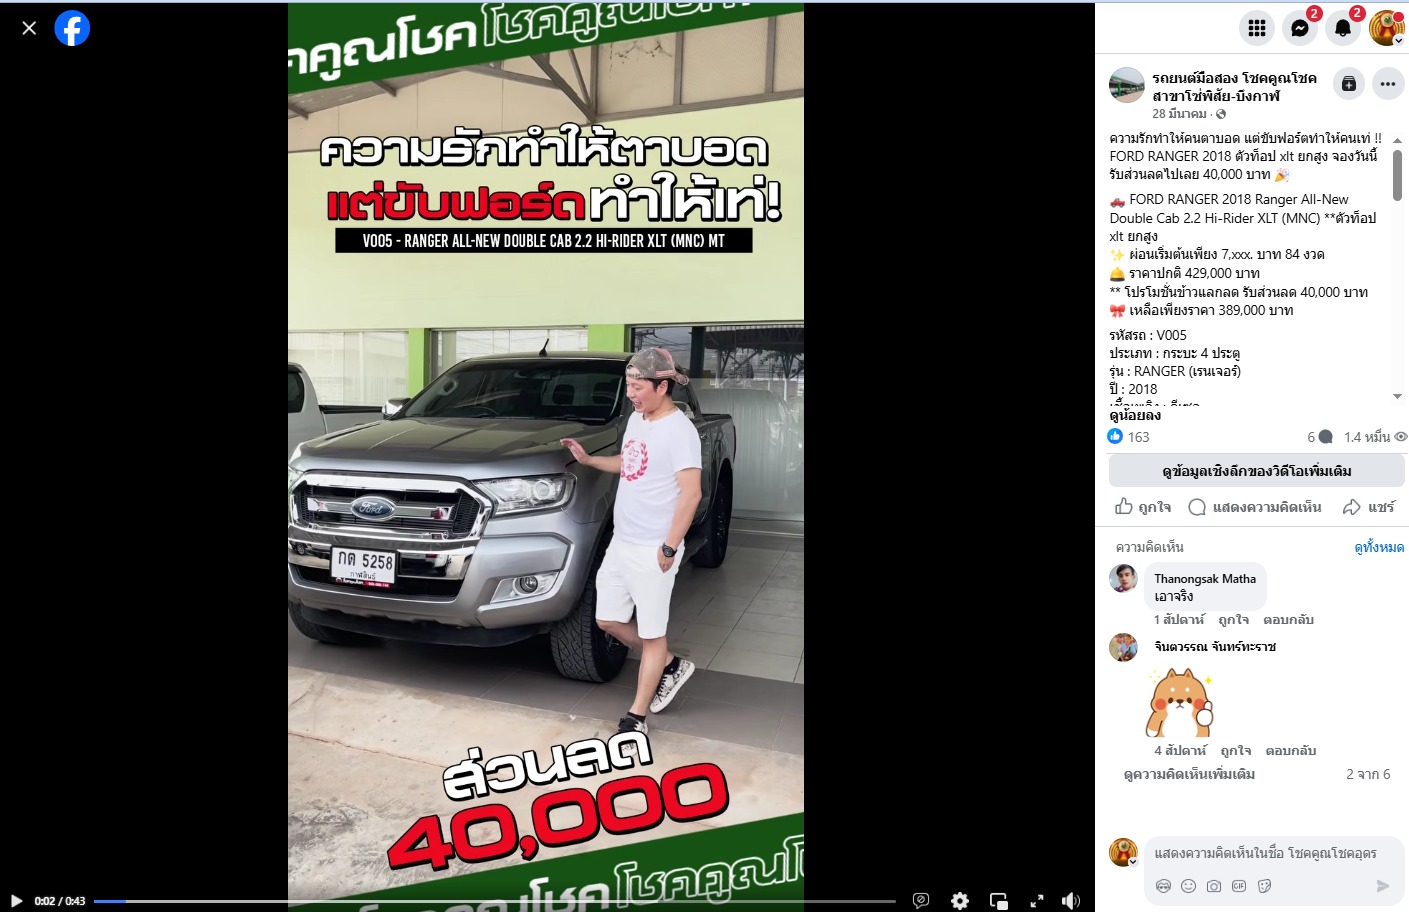
Task: Click the ถูกใจ like action
Action: (x=1143, y=507)
